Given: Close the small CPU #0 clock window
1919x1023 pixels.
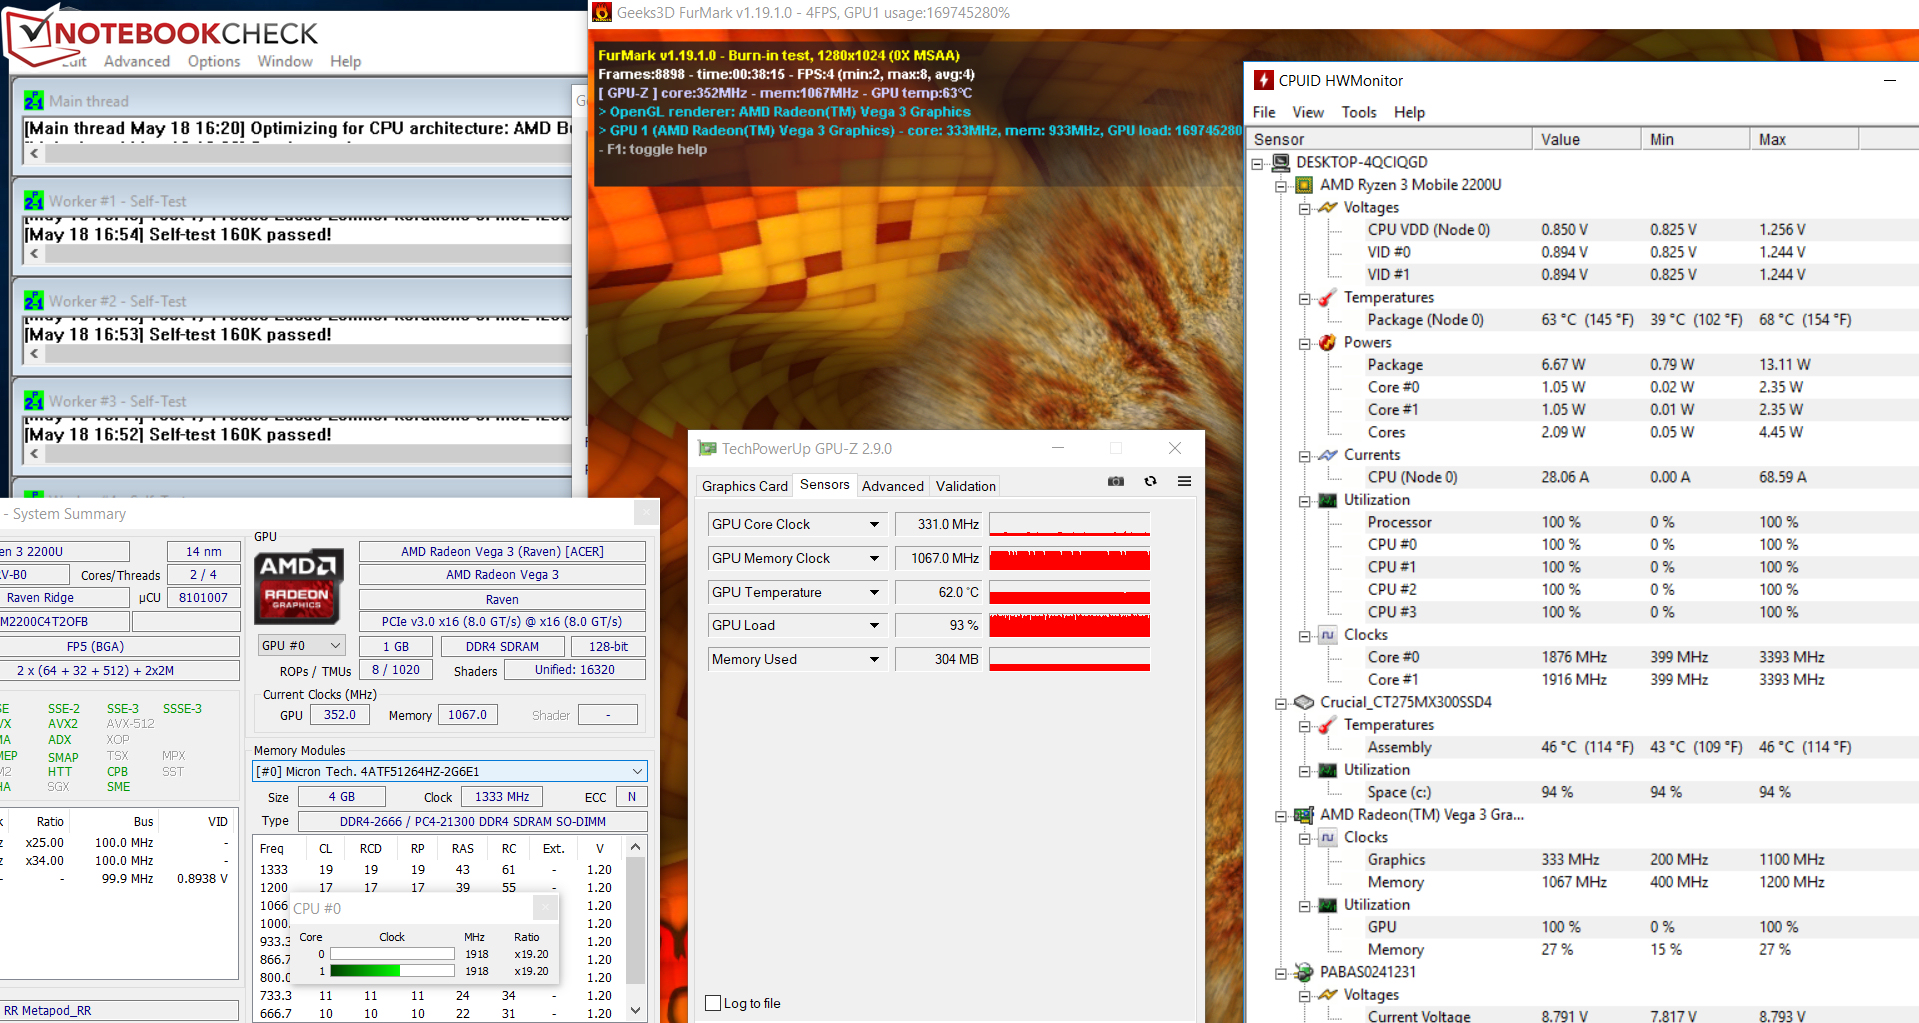Looking at the screenshot, I should [x=544, y=907].
